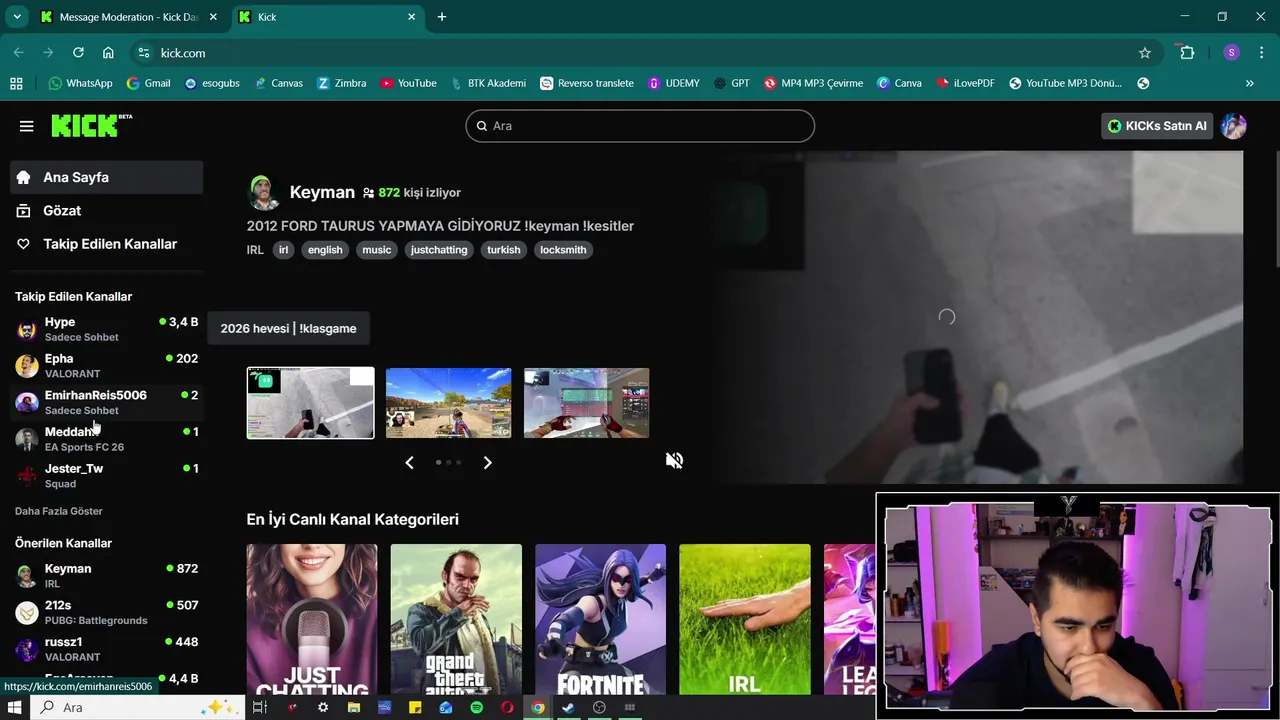Open the Kick hamburger sidebar menu

click(26, 126)
